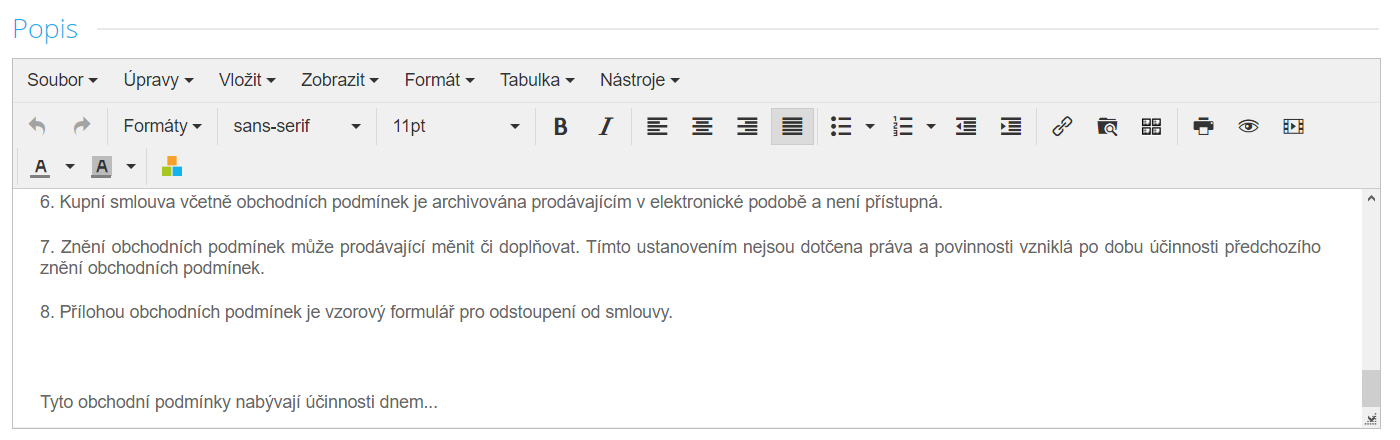Click the insert media film icon
This screenshot has height=440, width=1400.
[x=1293, y=126]
